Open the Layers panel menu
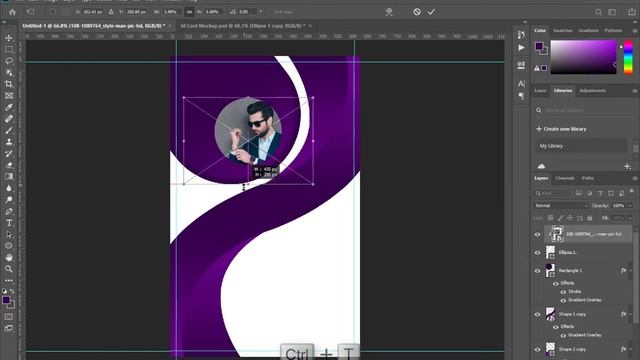Image resolution: width=640 pixels, height=360 pixels. pos(635,178)
